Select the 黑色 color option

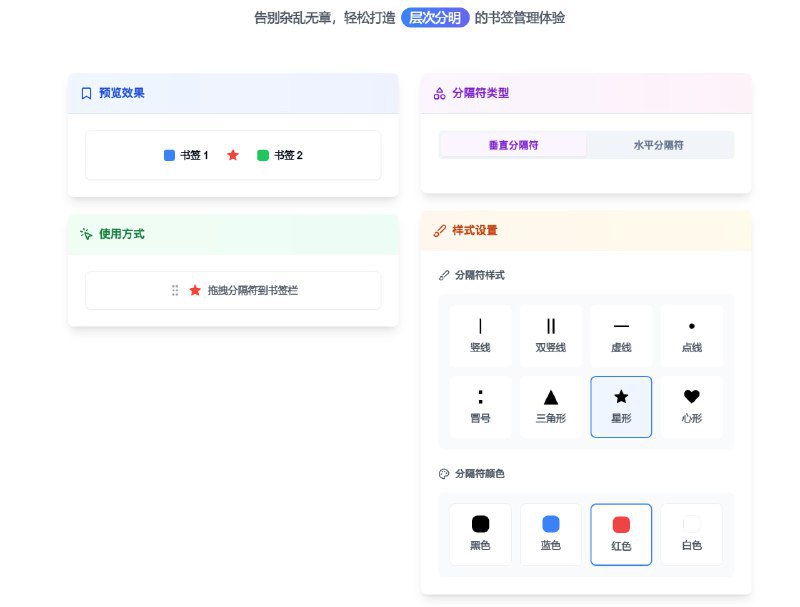[480, 534]
